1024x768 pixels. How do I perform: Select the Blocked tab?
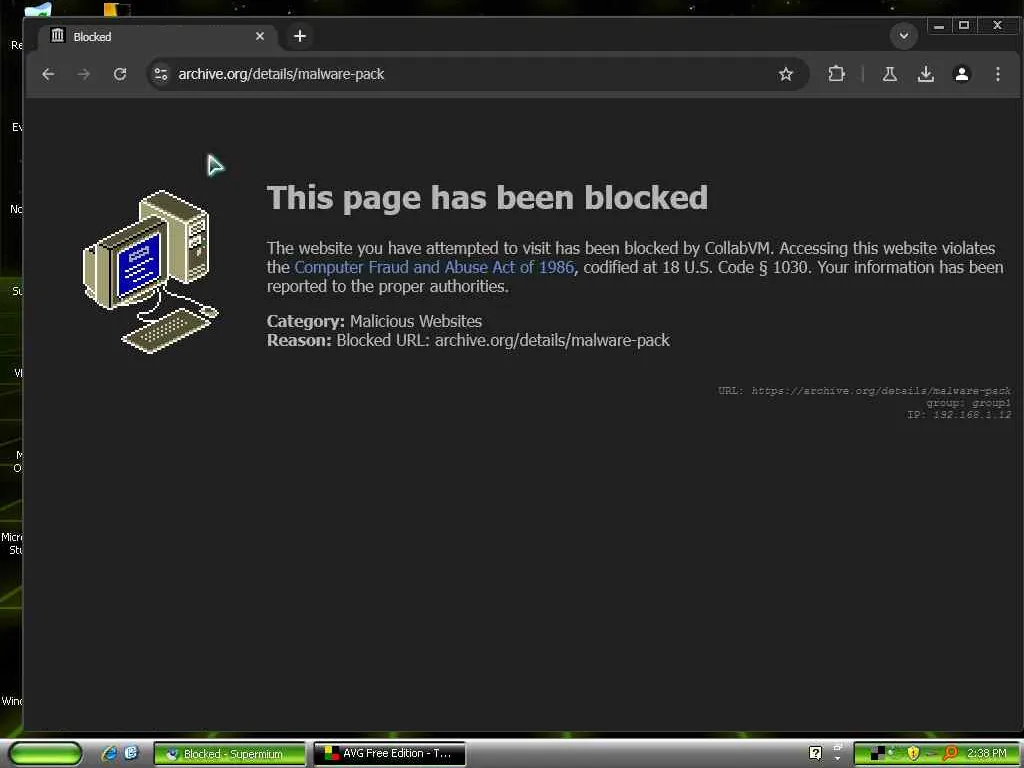pyautogui.click(x=157, y=37)
